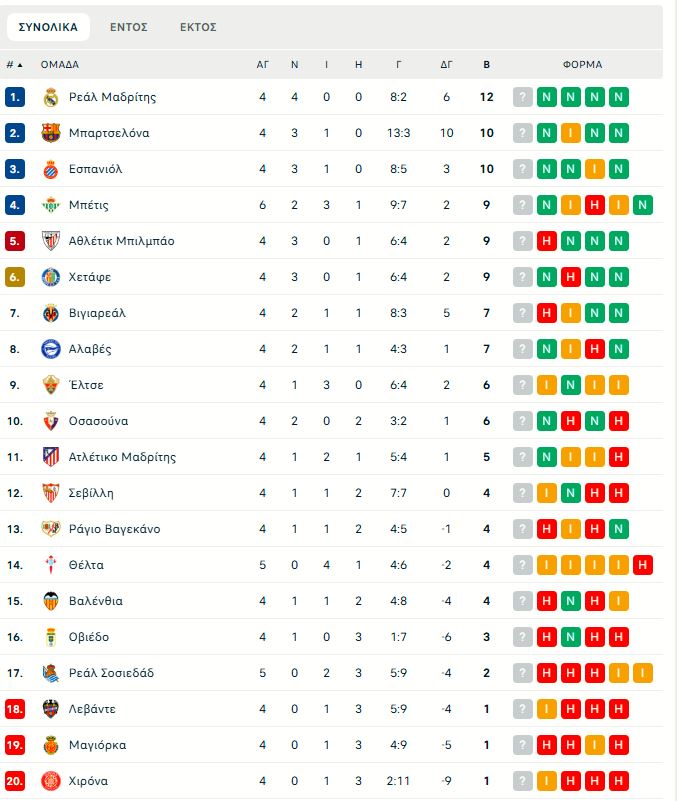Image resolution: width=677 pixels, height=801 pixels.
Task: Switch to the ΕΚΤΟΣ tab
Action: [198, 27]
